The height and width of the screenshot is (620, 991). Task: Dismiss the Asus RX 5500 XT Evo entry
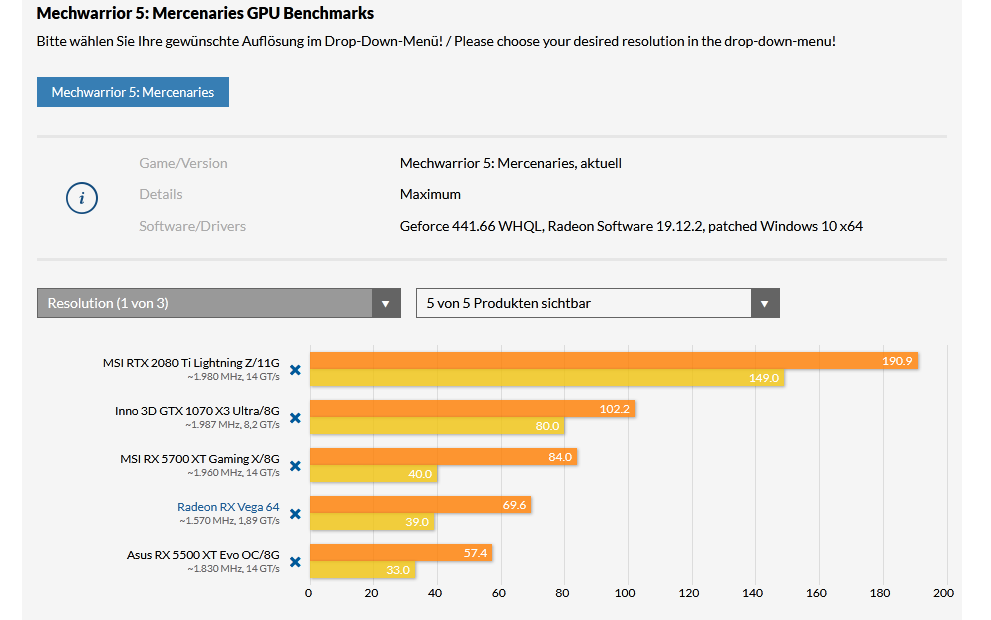tap(295, 562)
